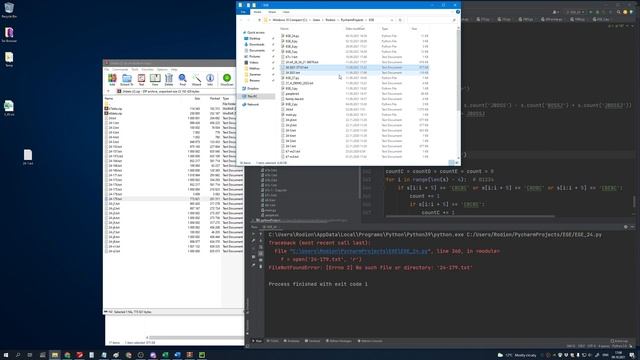Screen dimensions: 640x360
Task: Switch to the Explorer Share ribbon tab
Action: [x=272, y=12]
